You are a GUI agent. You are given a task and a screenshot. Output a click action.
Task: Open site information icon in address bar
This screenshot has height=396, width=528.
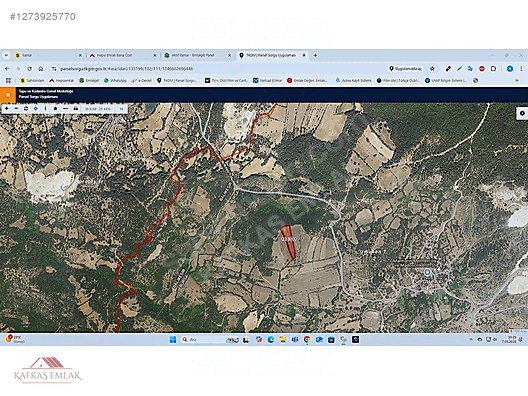(x=54, y=69)
